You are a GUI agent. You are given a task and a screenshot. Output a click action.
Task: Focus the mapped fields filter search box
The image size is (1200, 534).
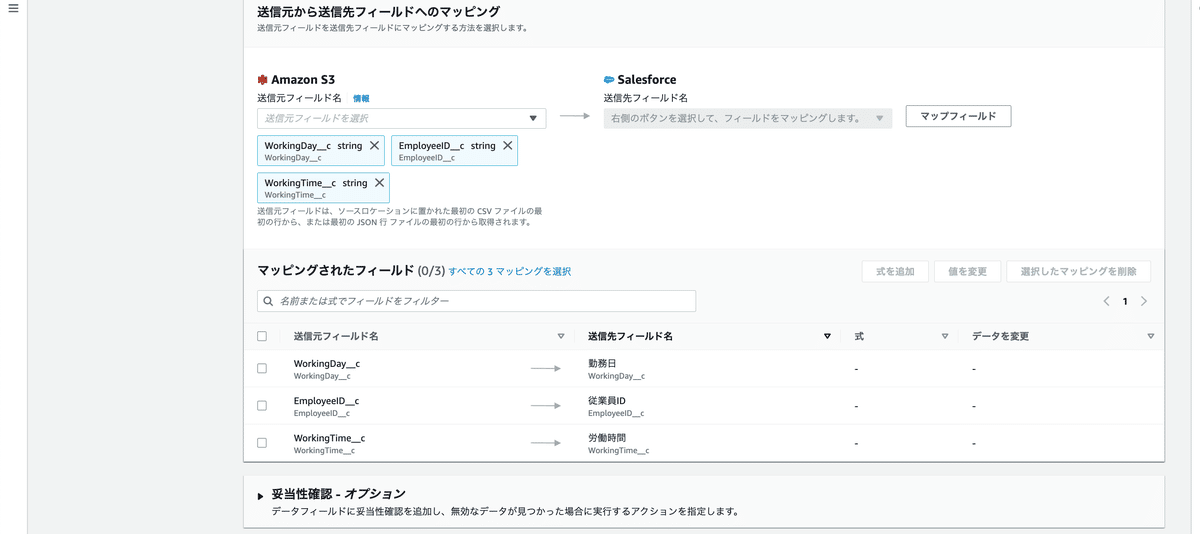point(476,301)
